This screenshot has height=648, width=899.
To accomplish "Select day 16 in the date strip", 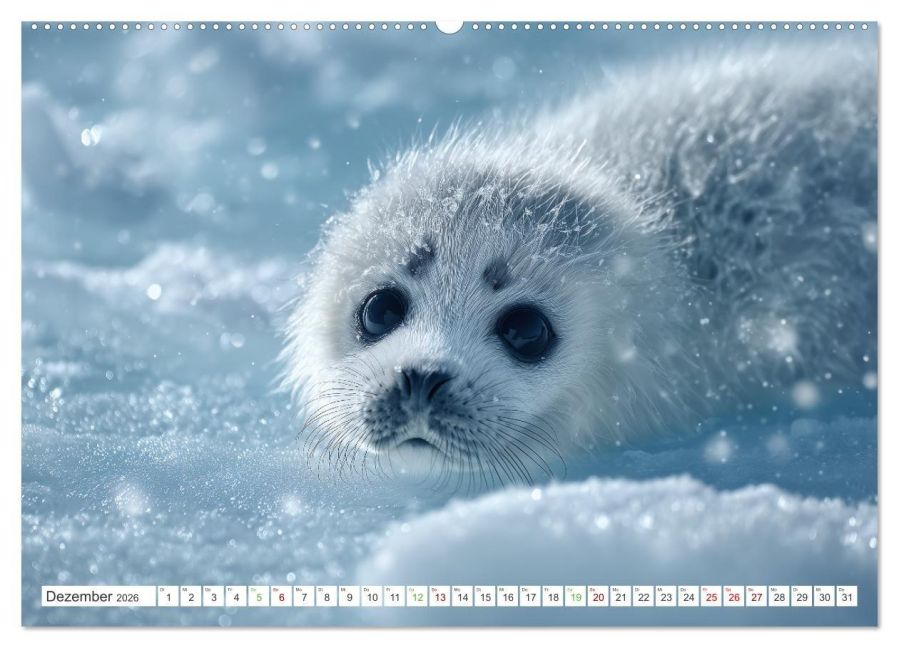I will pos(508,596).
